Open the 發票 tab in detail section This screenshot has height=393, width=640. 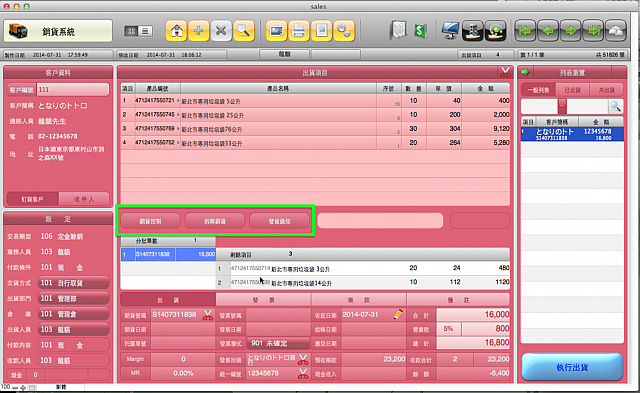(x=263, y=300)
